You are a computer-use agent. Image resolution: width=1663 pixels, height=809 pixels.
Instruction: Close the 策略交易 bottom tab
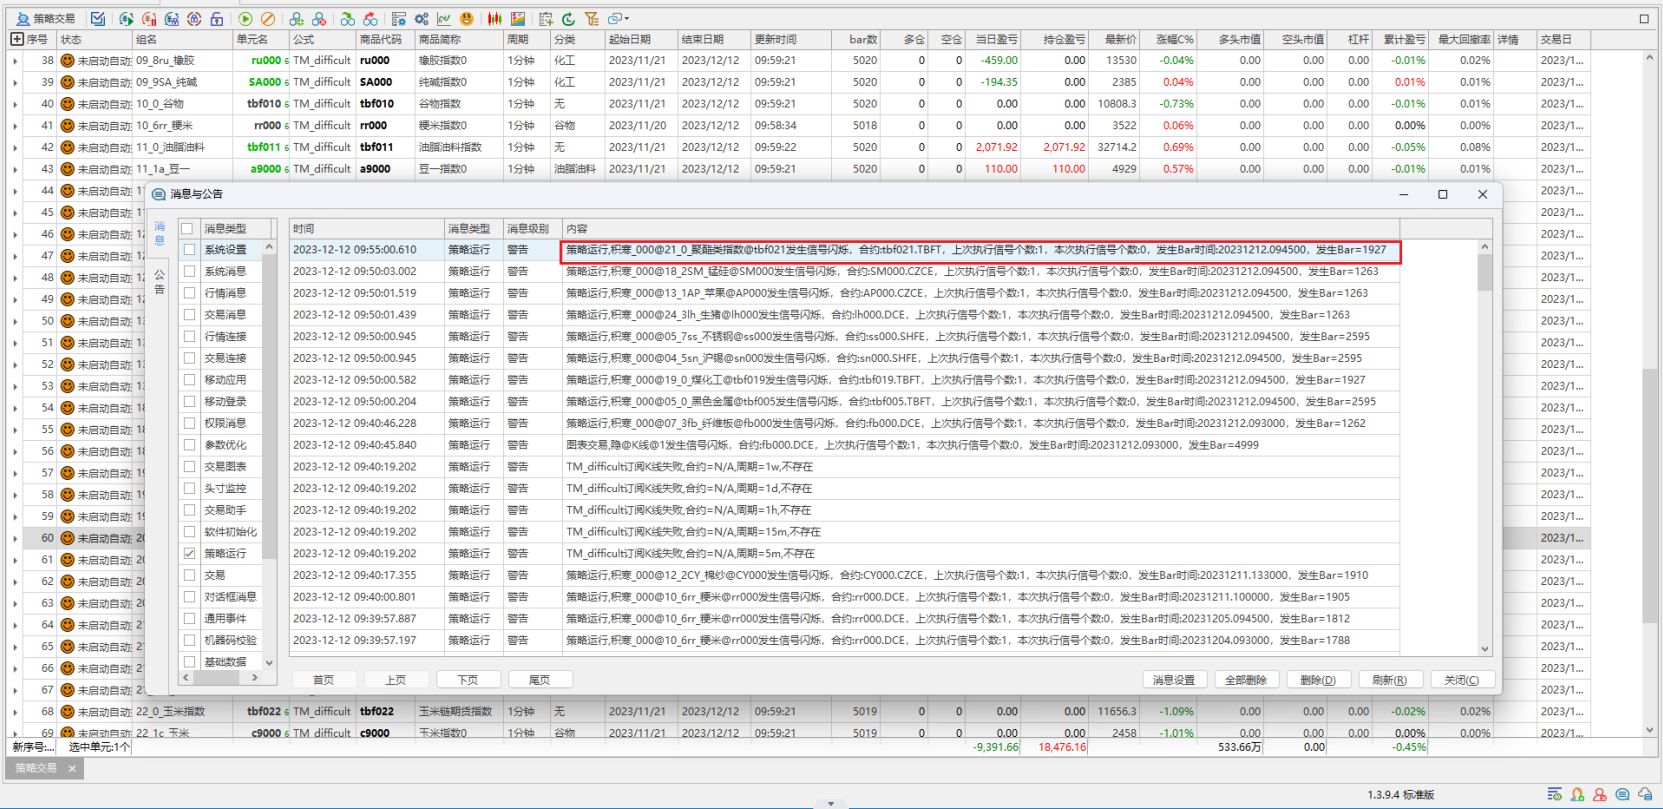72,768
